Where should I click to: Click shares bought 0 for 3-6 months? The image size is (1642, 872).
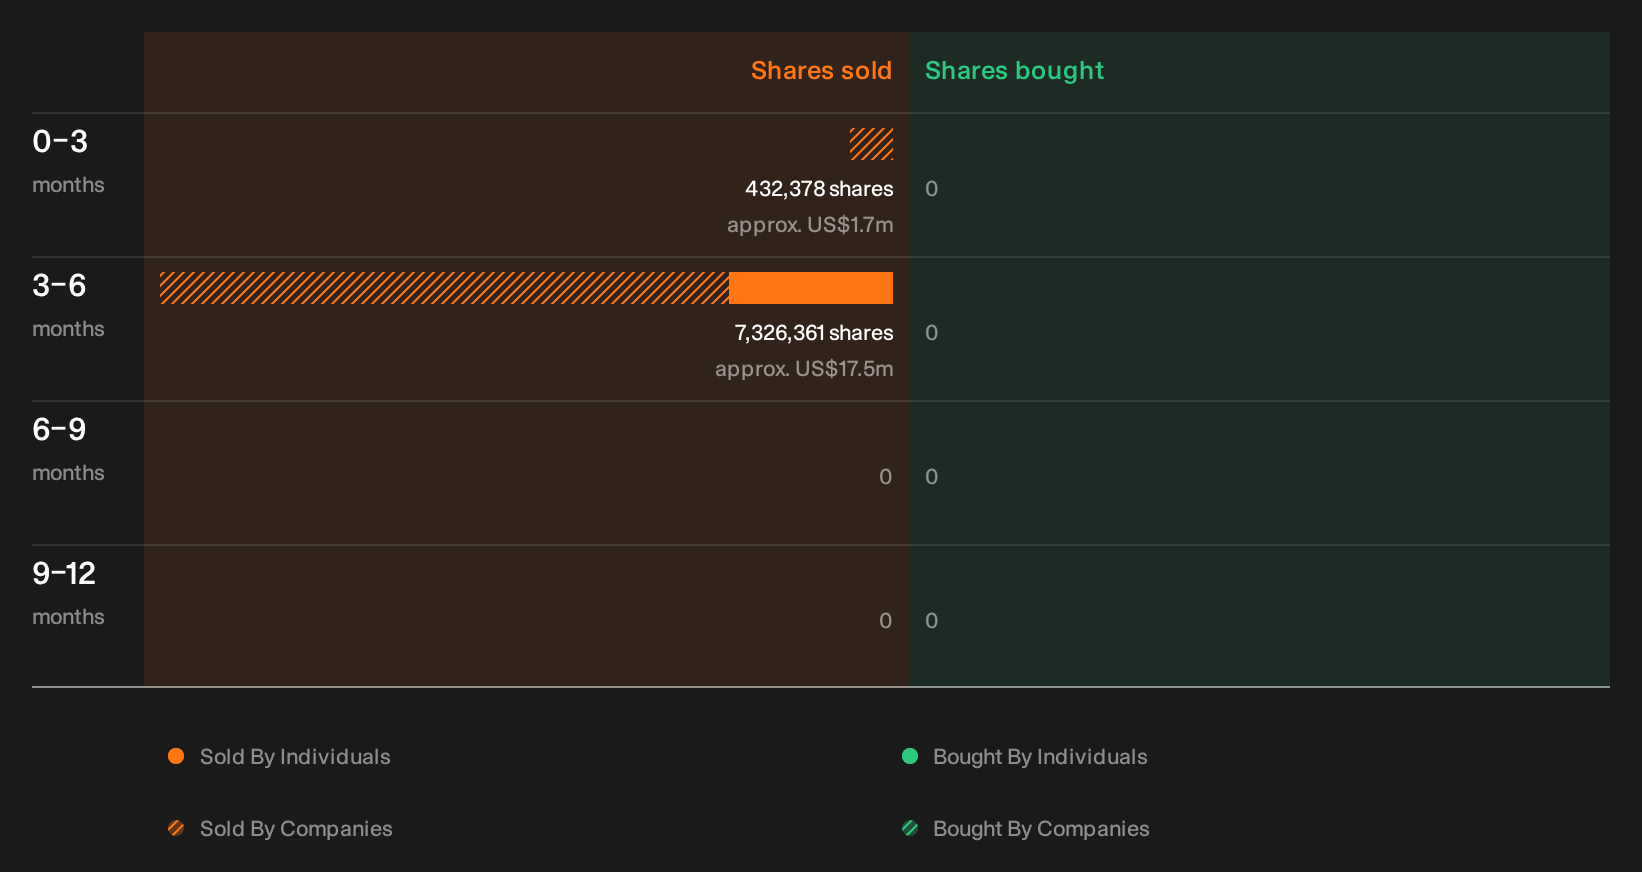coord(931,333)
